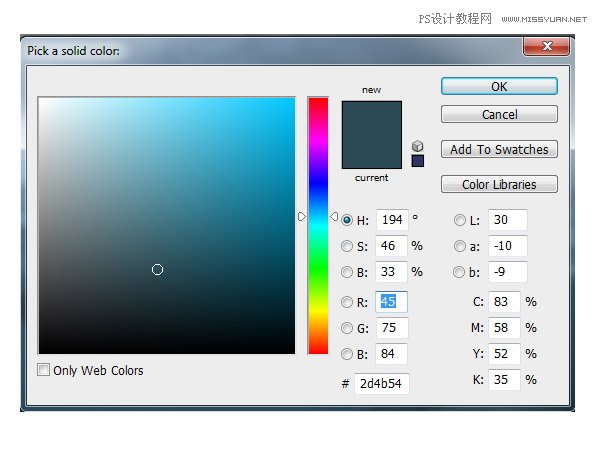Select the Lab a channel radio button
The height and width of the screenshot is (455, 600).
460,246
